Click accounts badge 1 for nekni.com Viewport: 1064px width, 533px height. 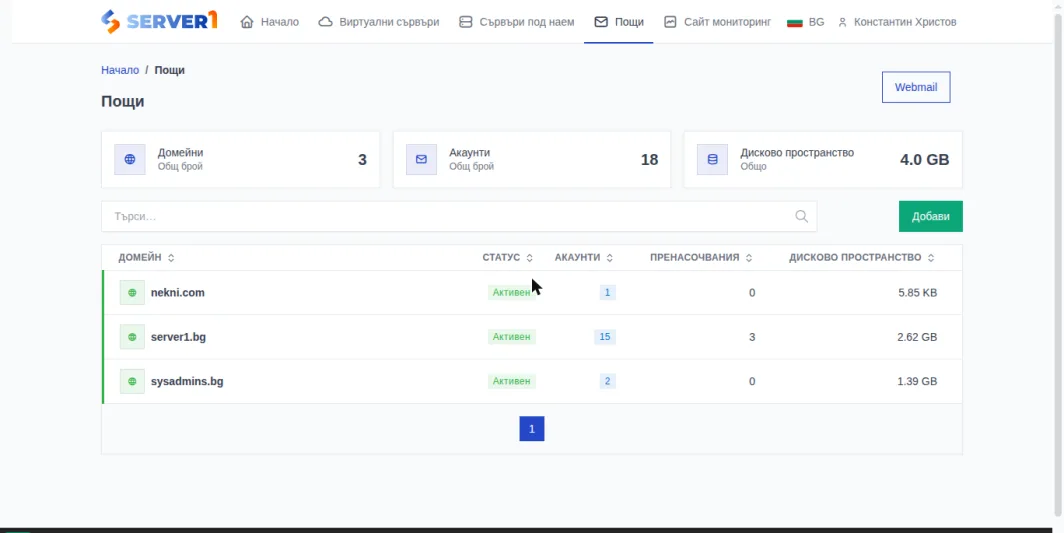tap(607, 293)
